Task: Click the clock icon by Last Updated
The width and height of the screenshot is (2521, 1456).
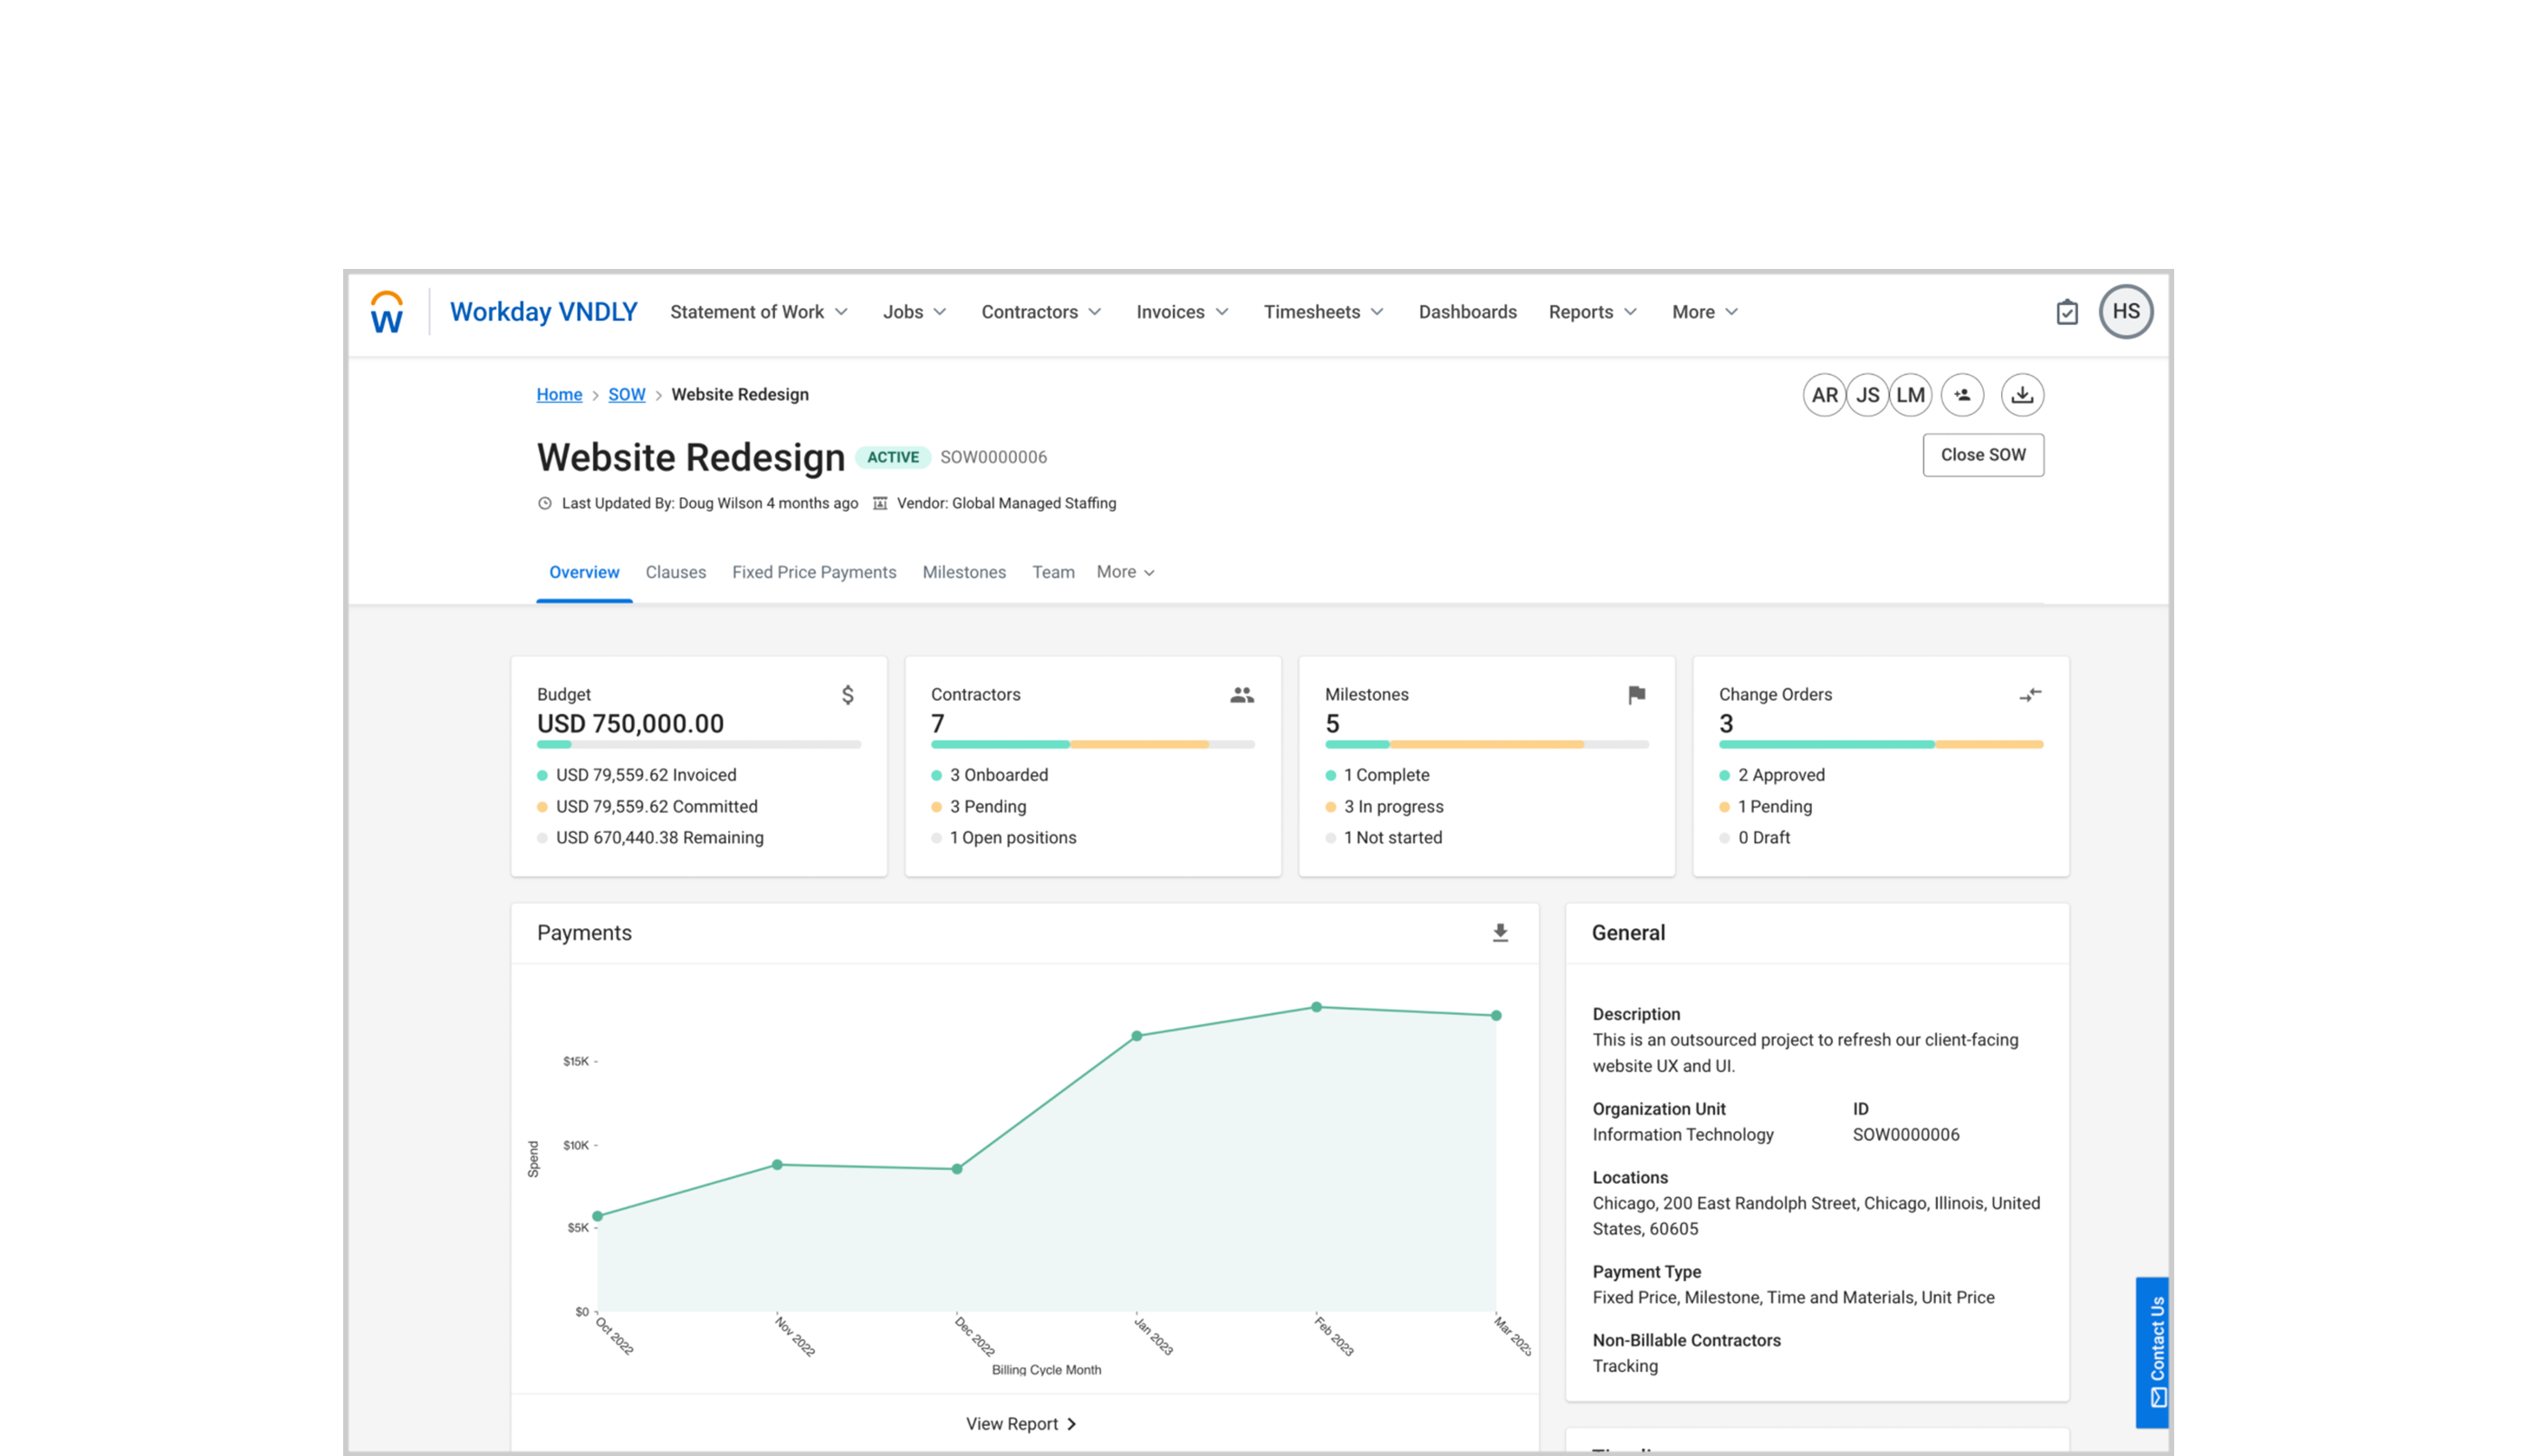Action: [x=545, y=503]
